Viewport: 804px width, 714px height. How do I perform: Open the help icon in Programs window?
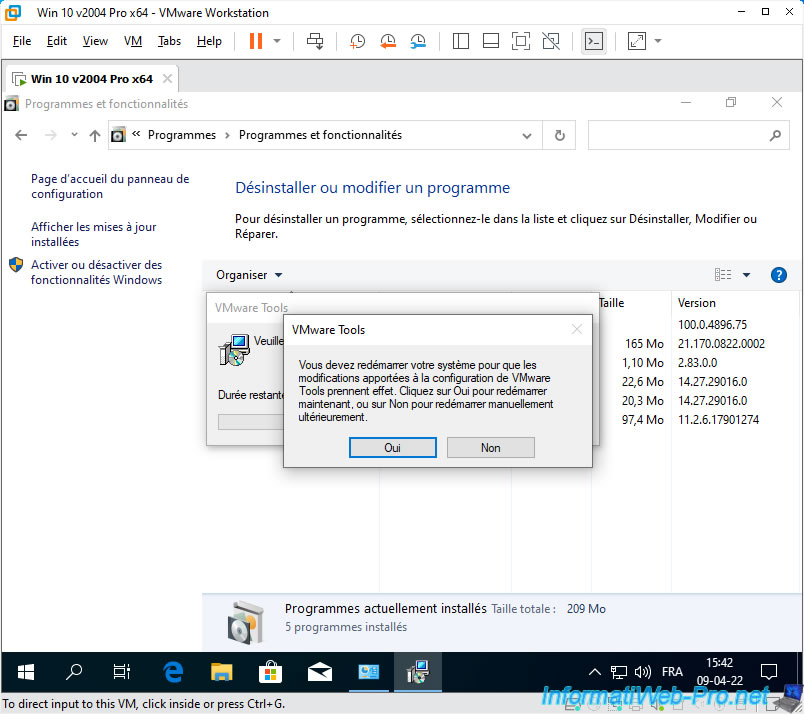click(x=779, y=275)
